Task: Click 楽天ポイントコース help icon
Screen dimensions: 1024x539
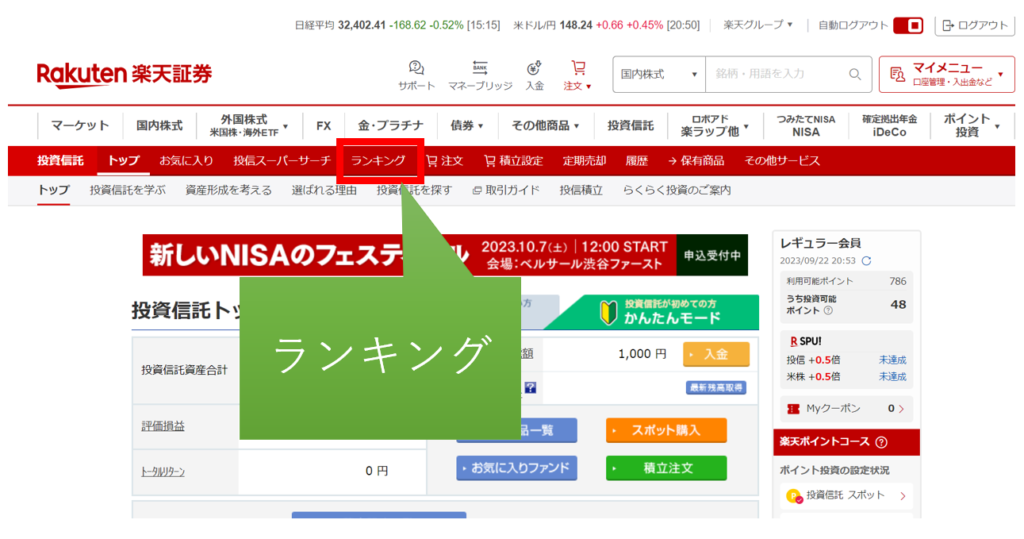Action: click(881, 442)
